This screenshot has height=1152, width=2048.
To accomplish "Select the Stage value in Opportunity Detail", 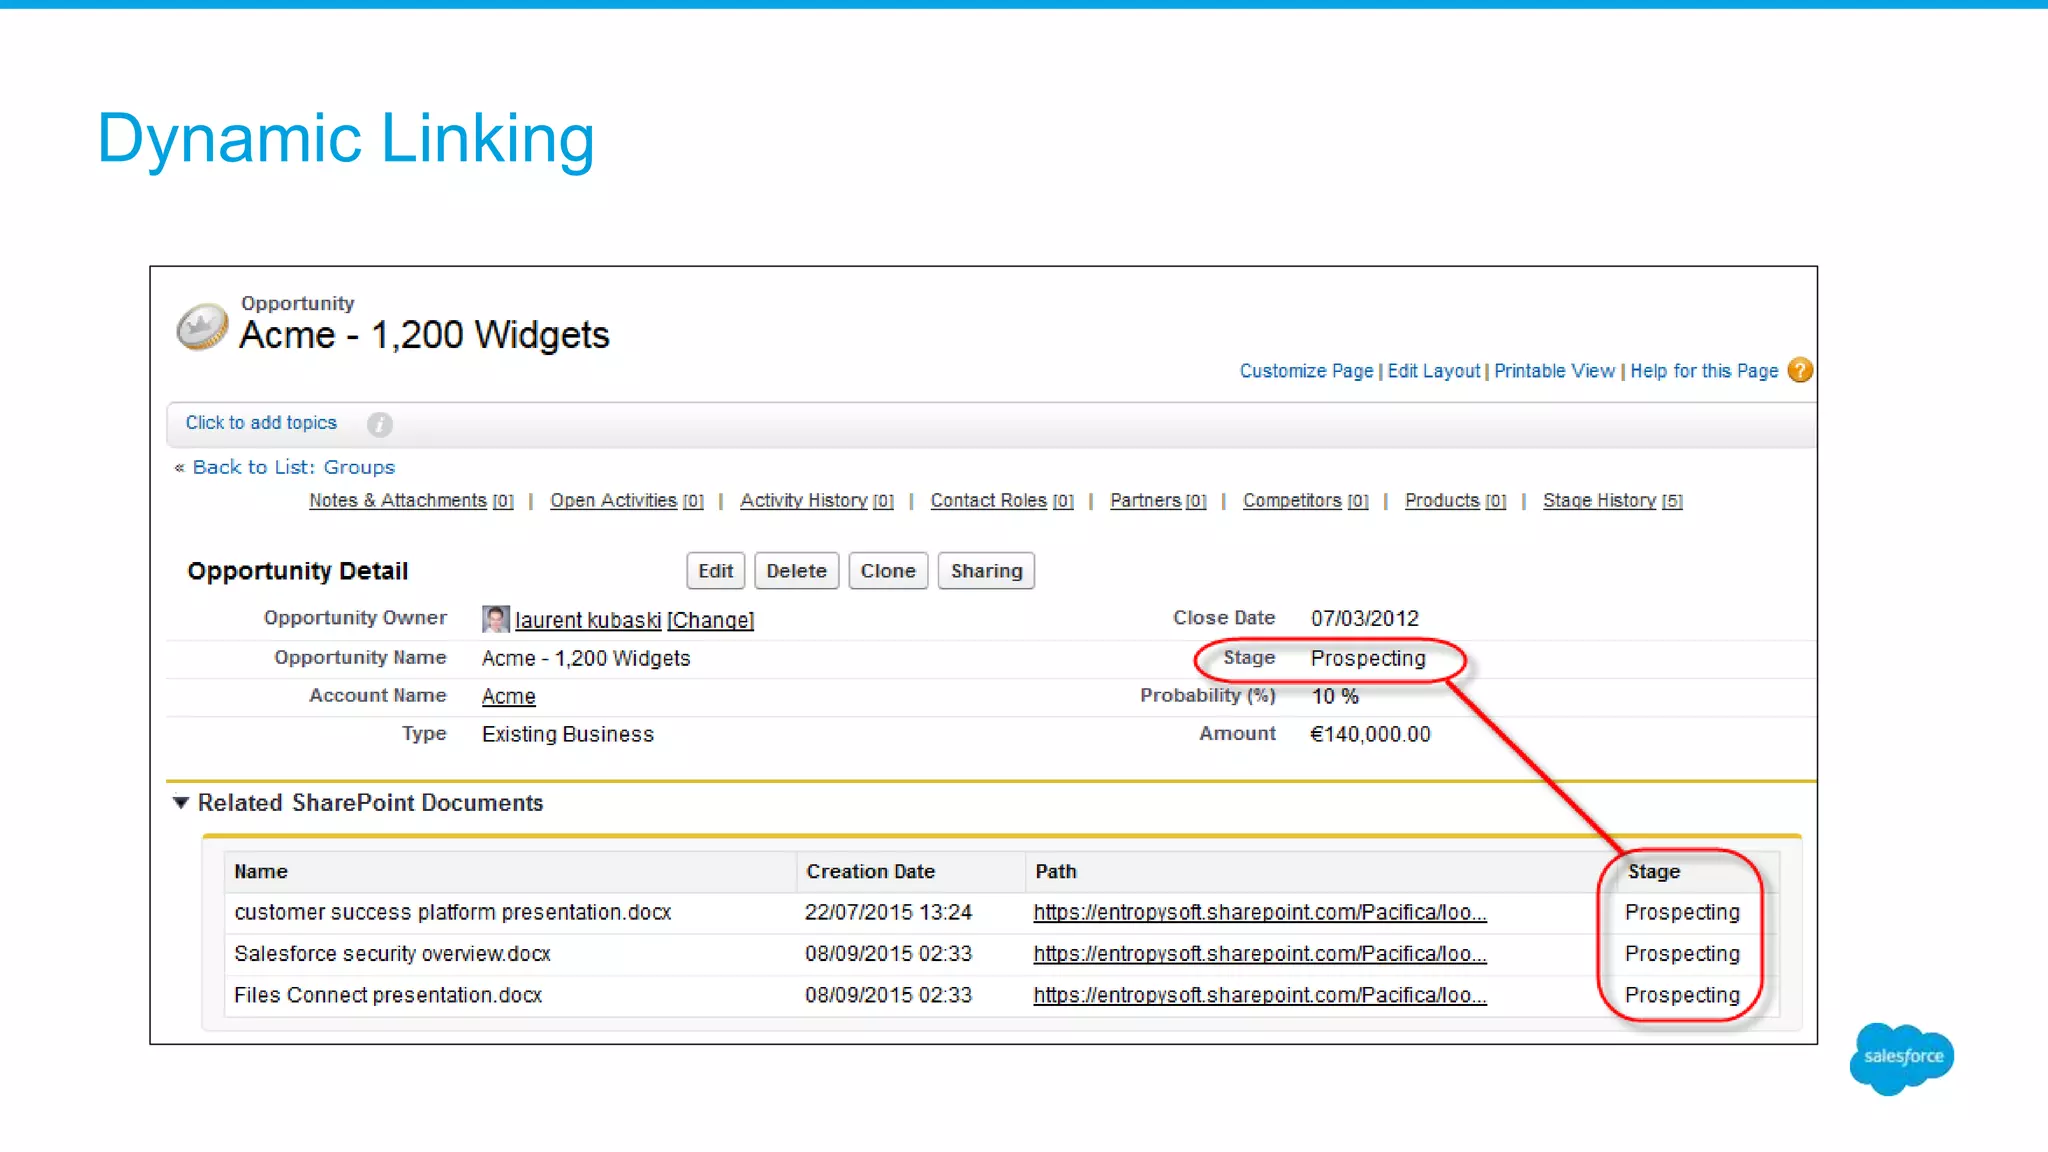I will [x=1368, y=658].
